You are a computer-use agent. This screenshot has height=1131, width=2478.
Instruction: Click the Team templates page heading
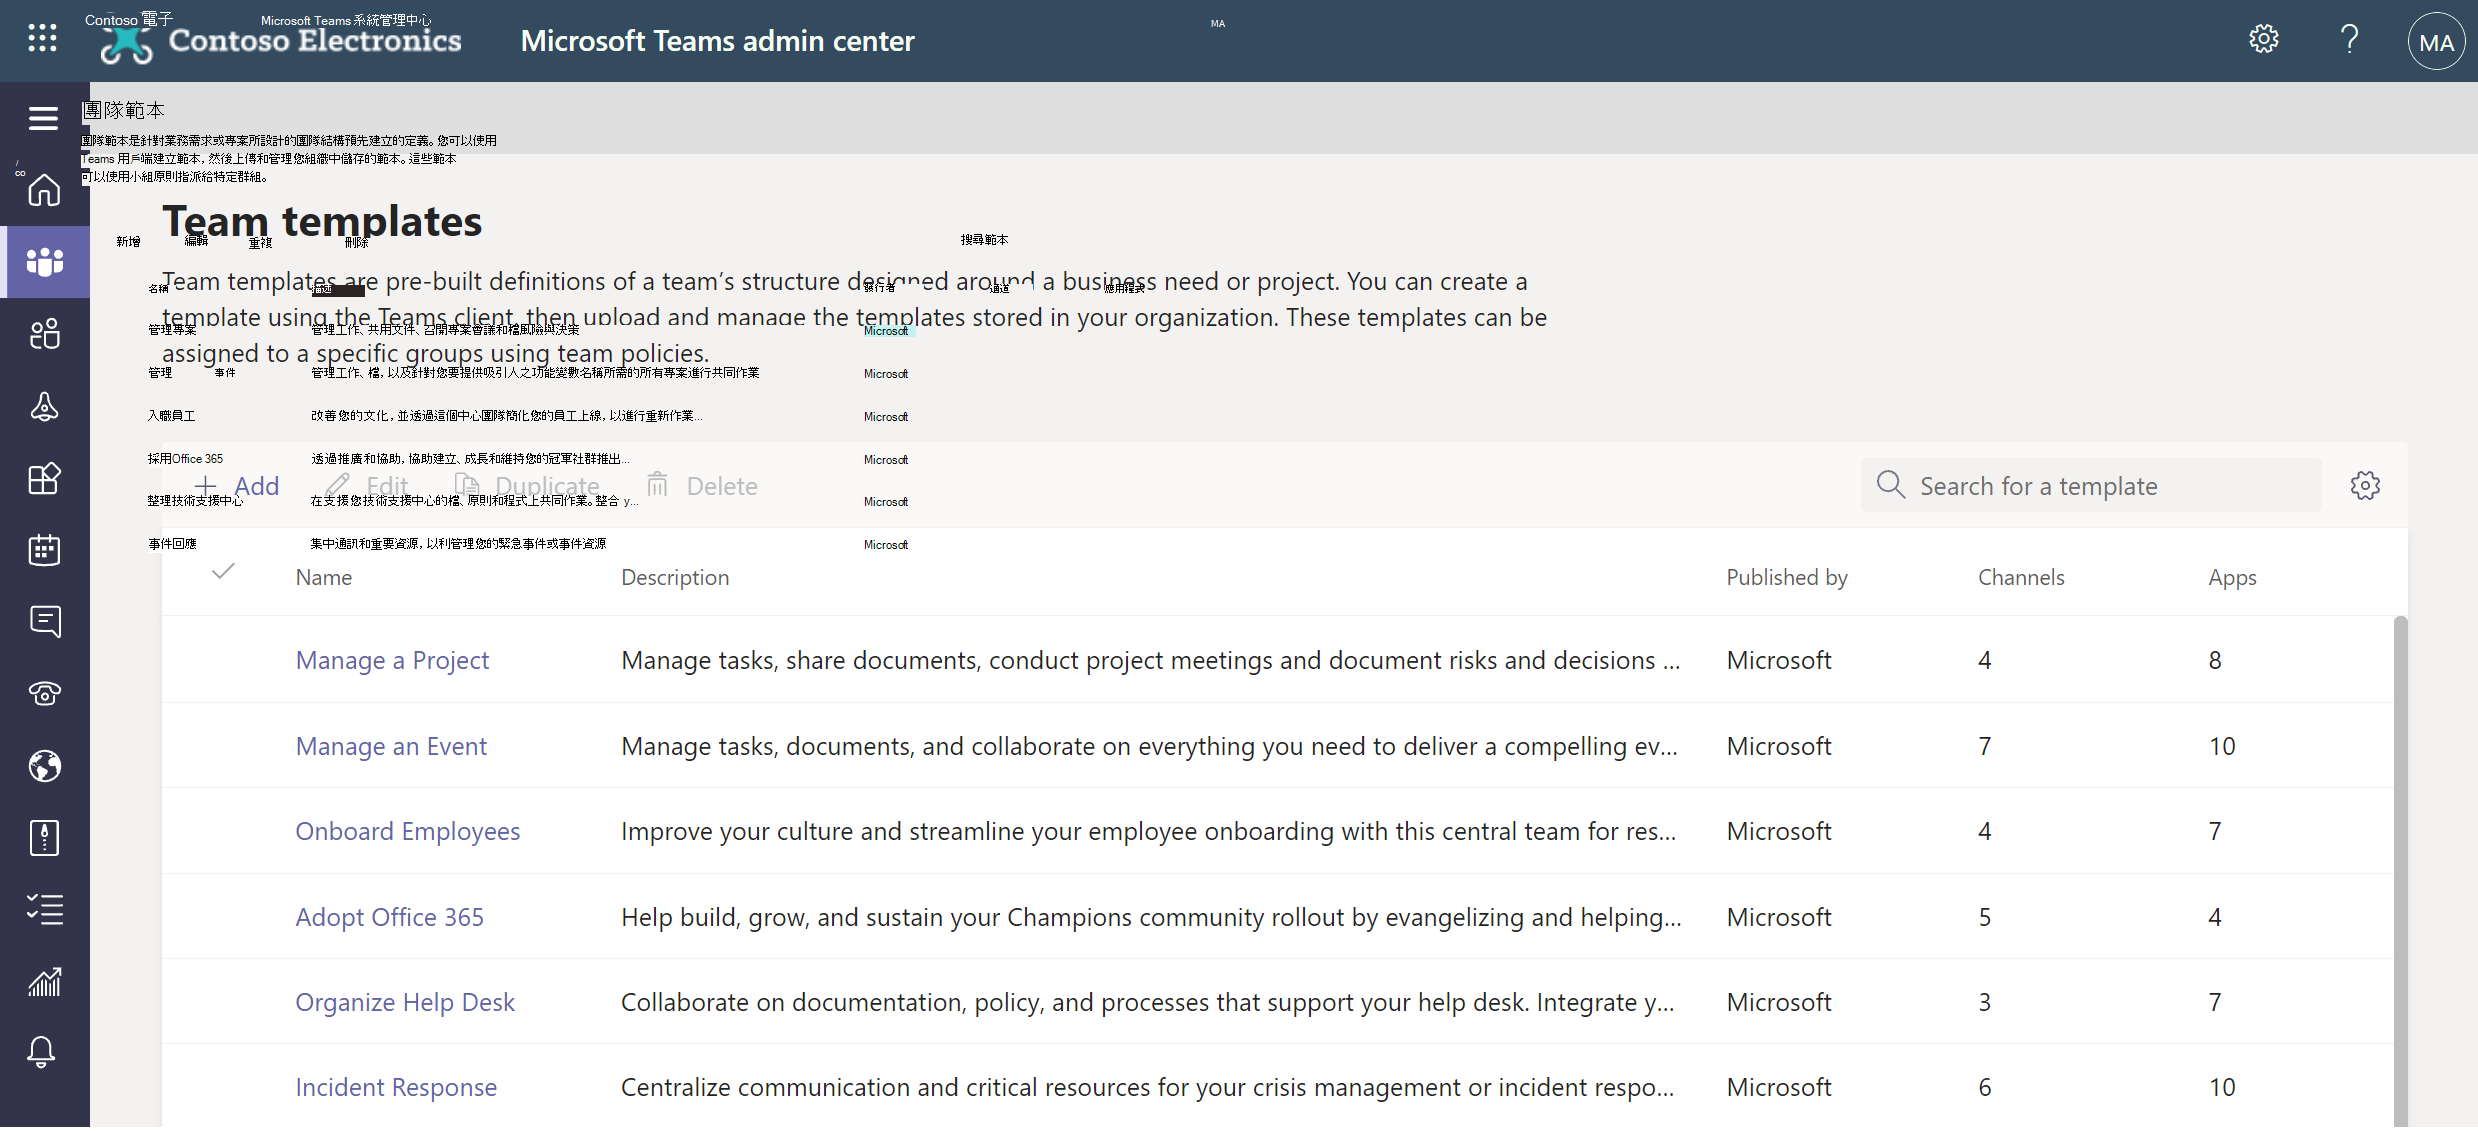pyautogui.click(x=322, y=221)
